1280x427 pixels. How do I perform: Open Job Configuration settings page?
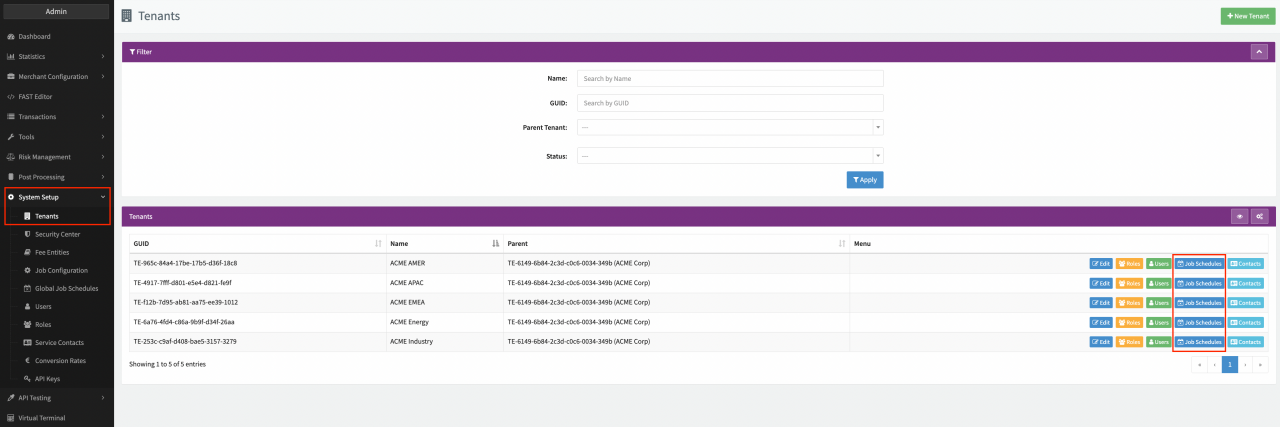tap(61, 270)
